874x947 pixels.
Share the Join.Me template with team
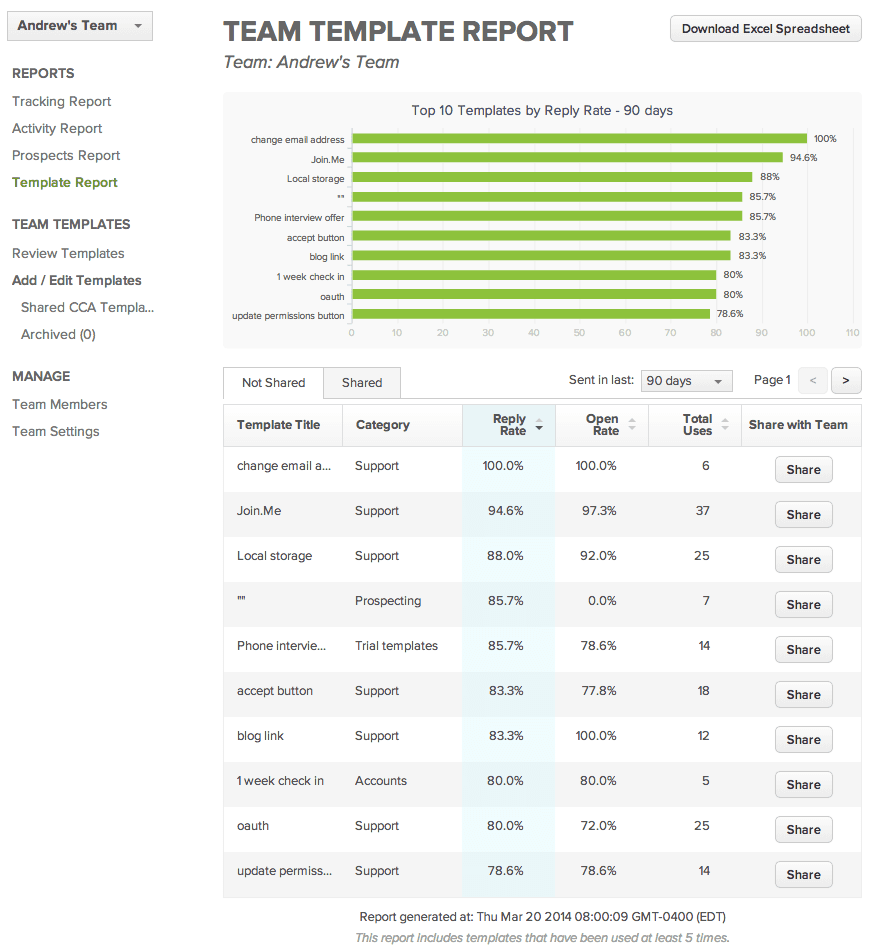click(x=803, y=515)
